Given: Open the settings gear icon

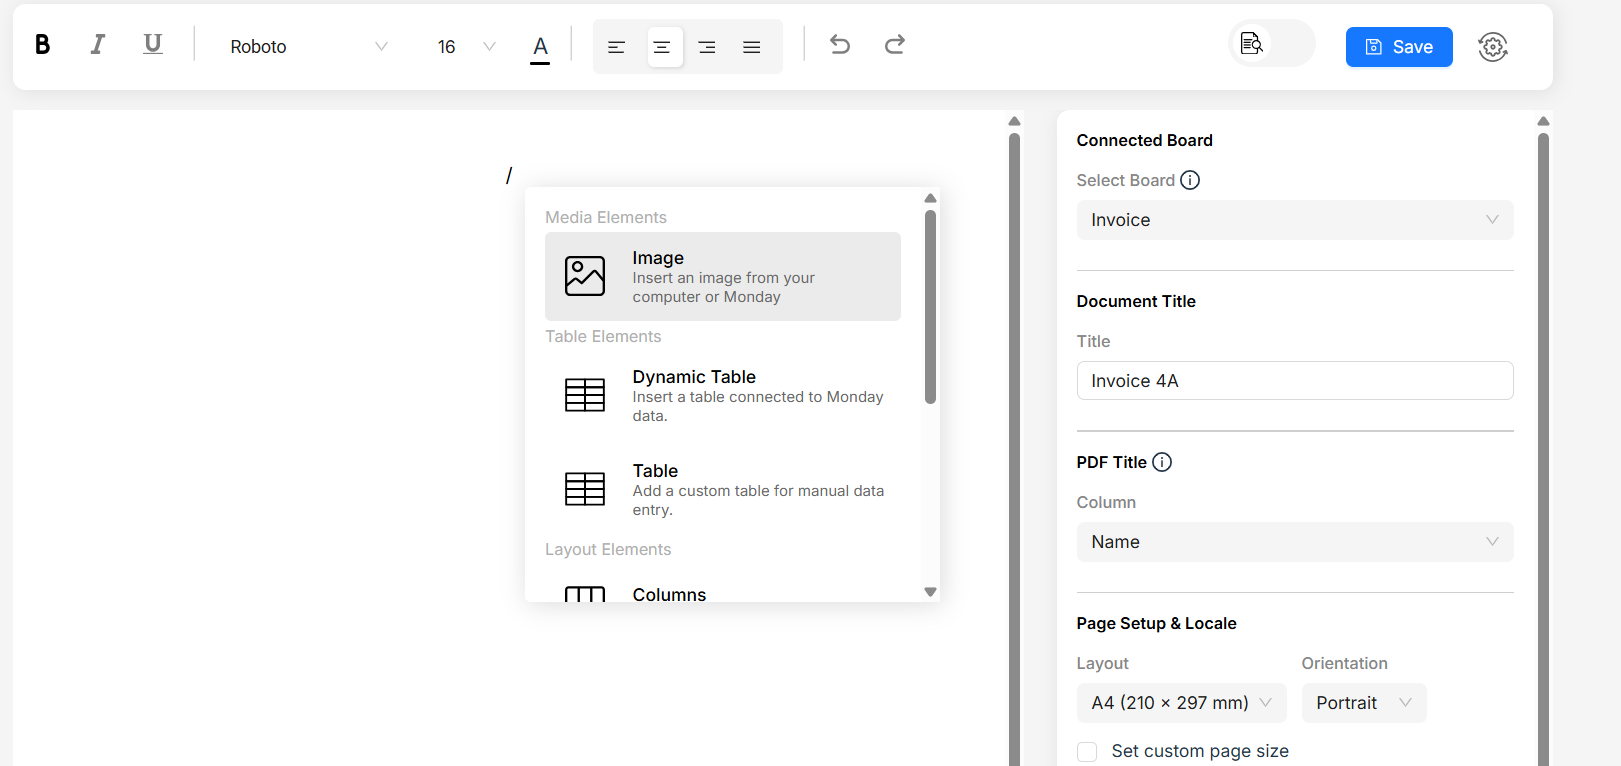Looking at the screenshot, I should (1492, 47).
